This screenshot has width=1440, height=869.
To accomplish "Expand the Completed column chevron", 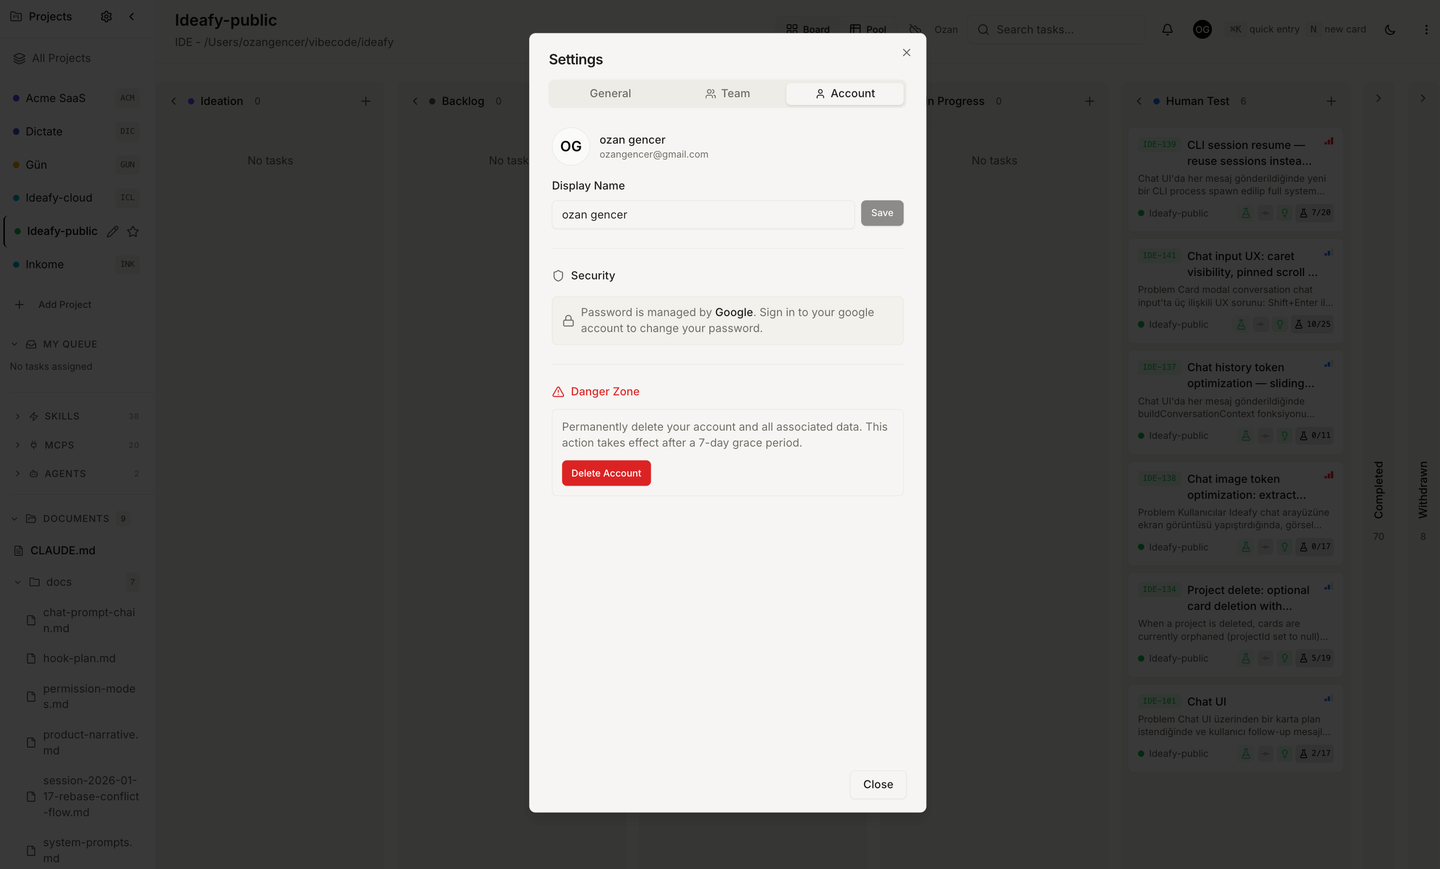I will [x=1378, y=98].
